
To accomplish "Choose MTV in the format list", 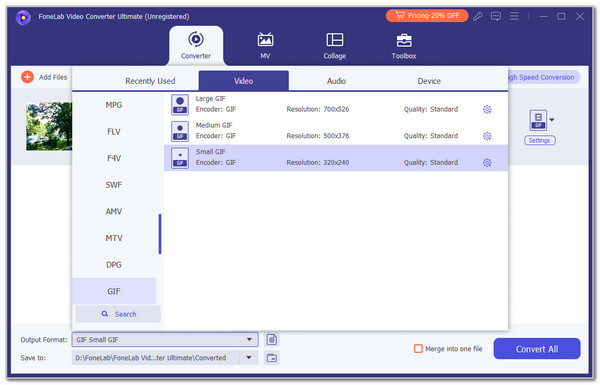I will [114, 238].
